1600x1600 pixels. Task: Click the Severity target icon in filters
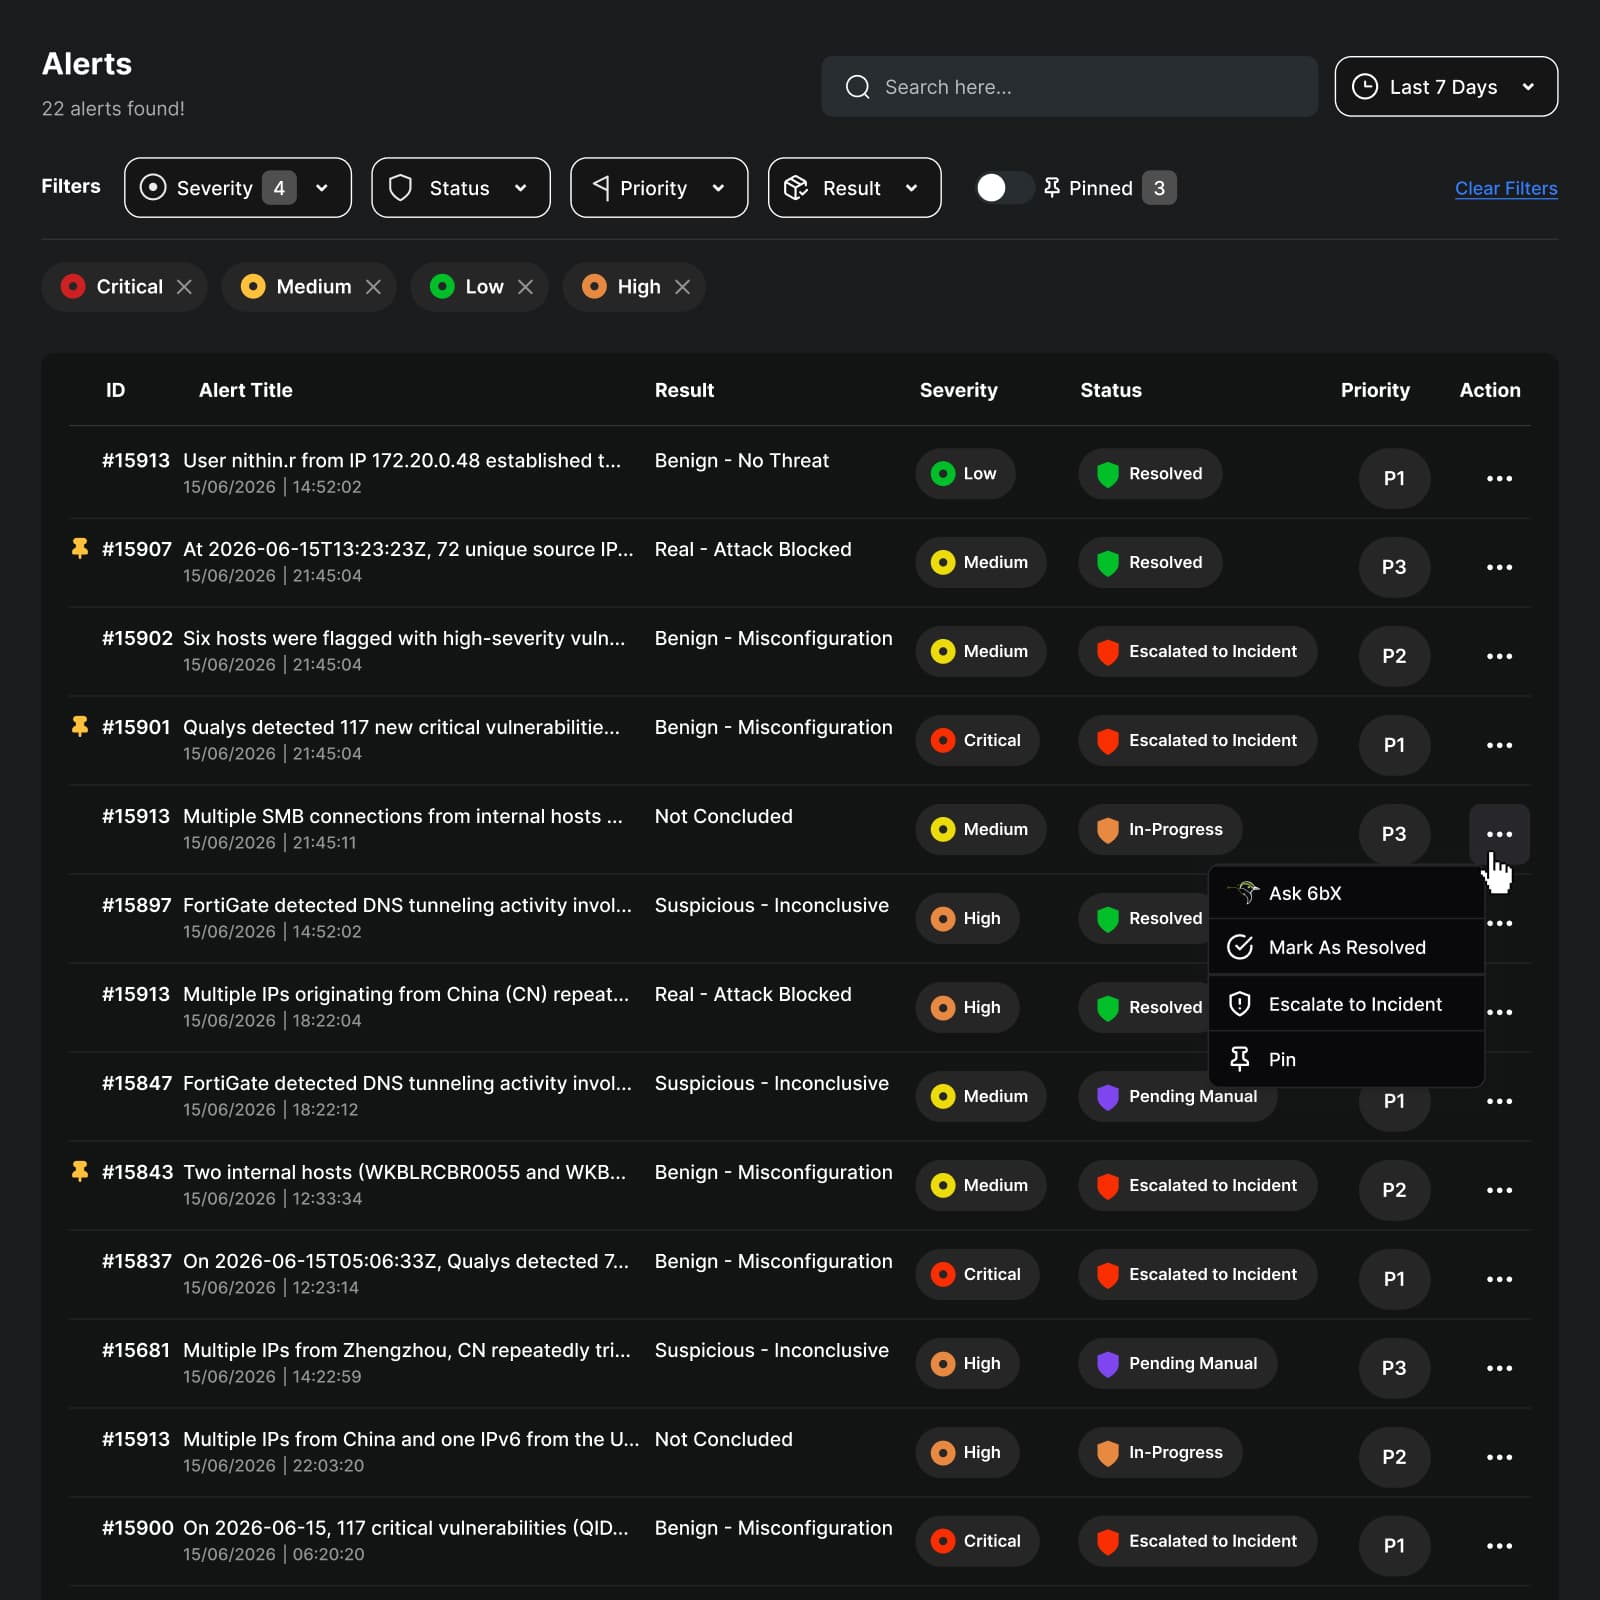tap(153, 187)
